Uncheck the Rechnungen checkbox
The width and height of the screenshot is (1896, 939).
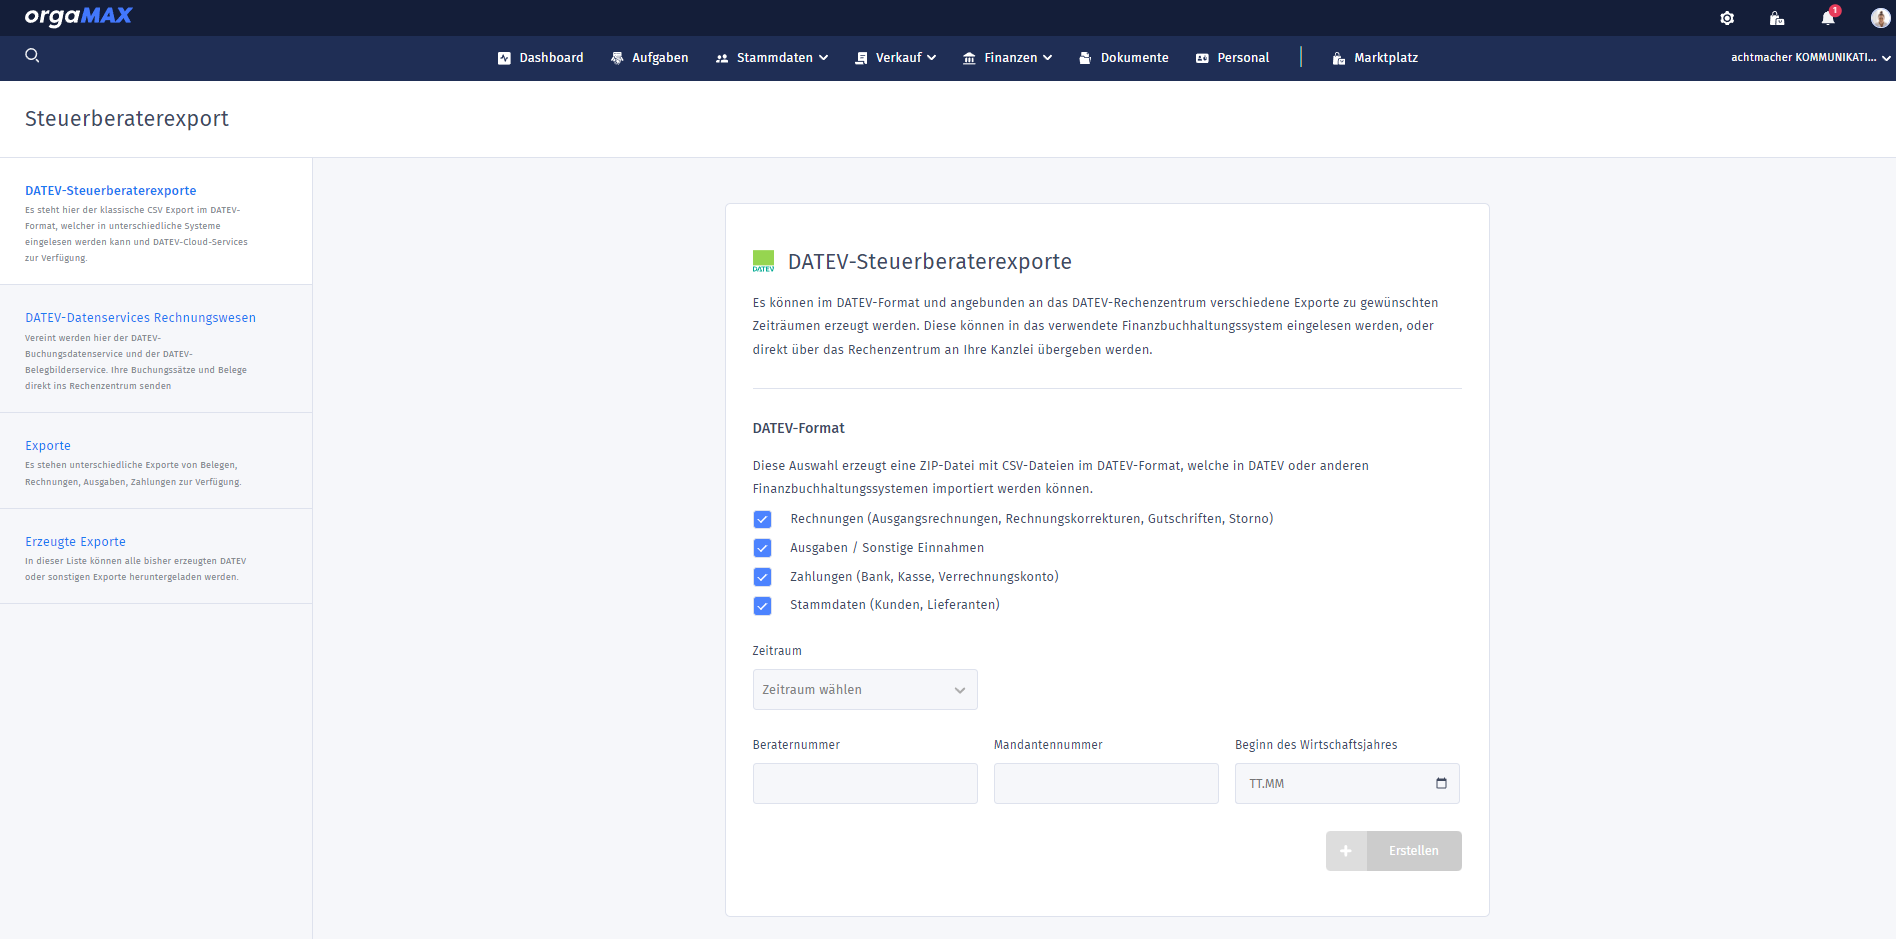(763, 519)
